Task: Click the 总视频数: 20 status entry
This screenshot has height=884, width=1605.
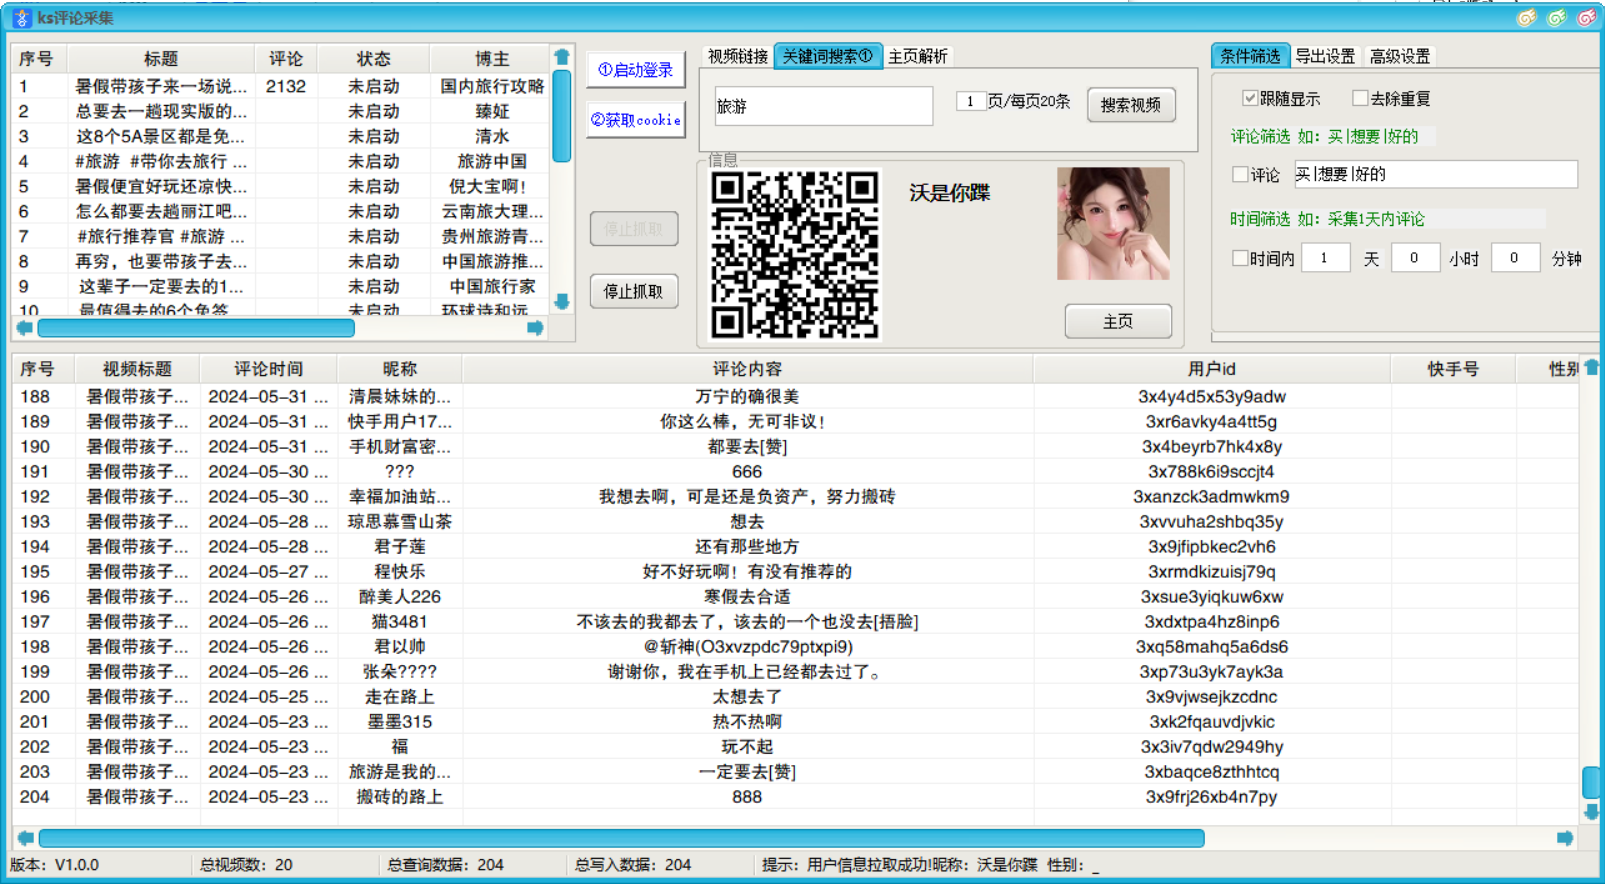Action: click(x=246, y=865)
